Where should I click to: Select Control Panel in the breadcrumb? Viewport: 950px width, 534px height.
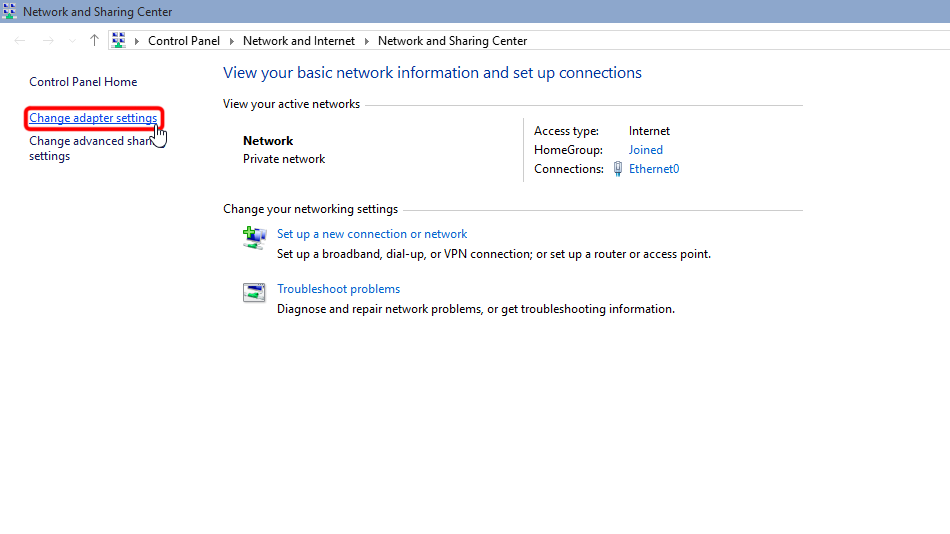[183, 41]
